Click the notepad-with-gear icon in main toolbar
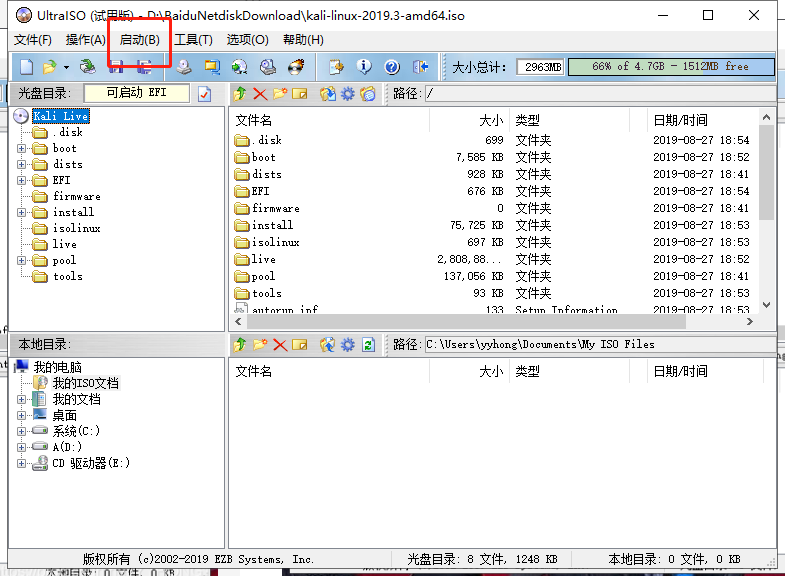785x576 pixels. click(x=336, y=67)
